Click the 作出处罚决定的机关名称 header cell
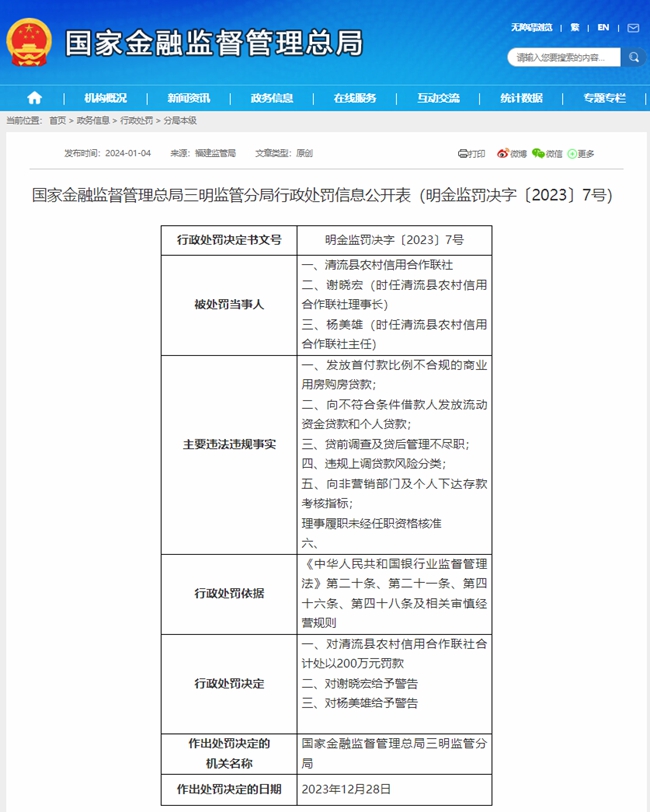This screenshot has height=812, width=650. 229,753
